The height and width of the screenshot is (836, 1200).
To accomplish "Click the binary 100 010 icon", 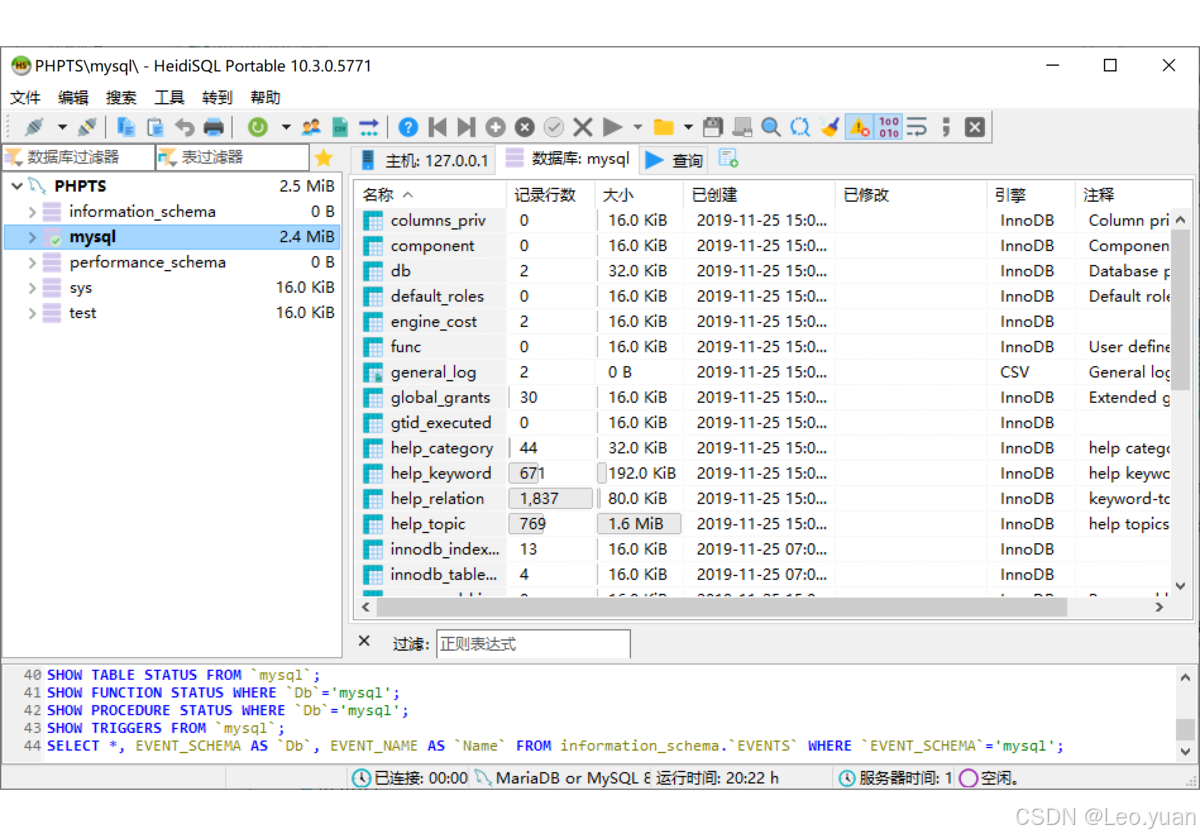I will click(x=888, y=127).
